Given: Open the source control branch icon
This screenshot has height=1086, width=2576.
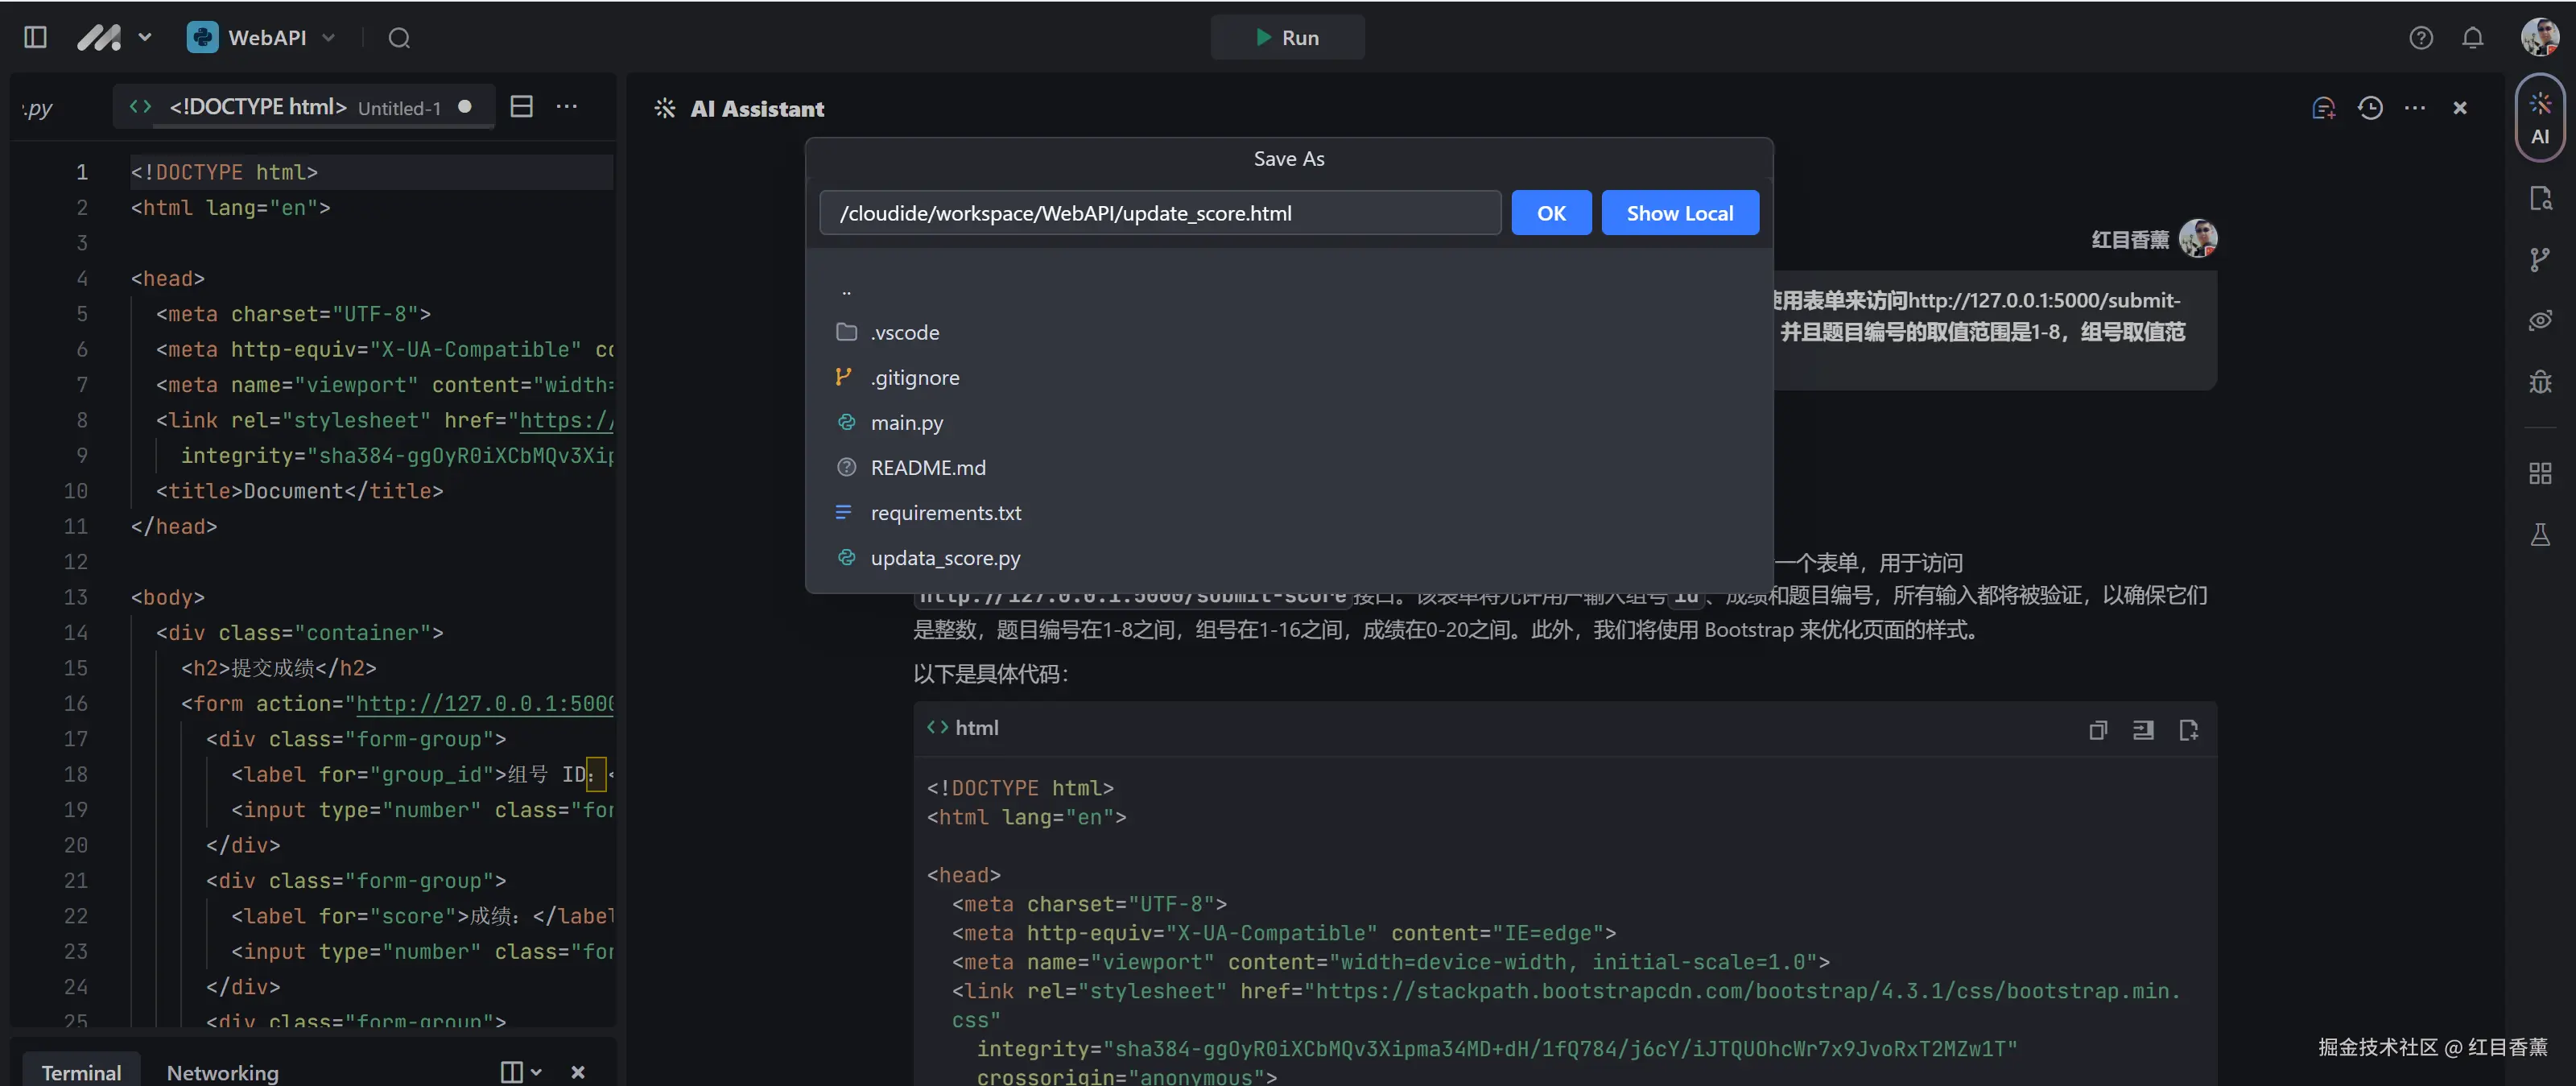Looking at the screenshot, I should (2539, 260).
